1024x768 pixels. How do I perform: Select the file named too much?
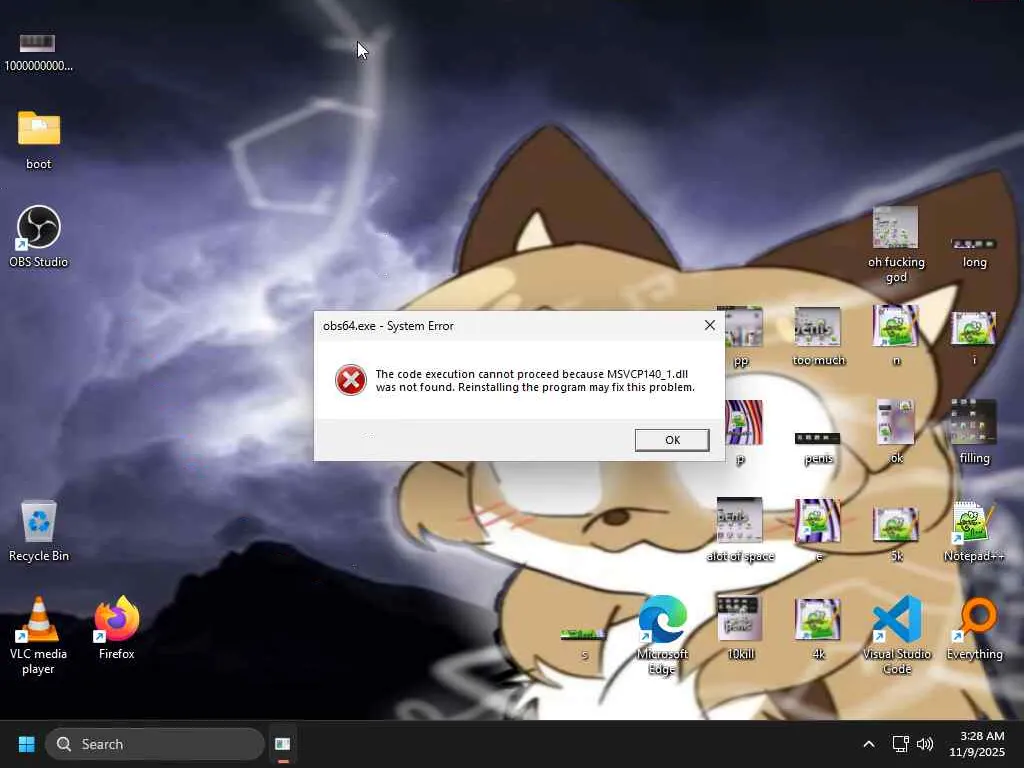818,336
